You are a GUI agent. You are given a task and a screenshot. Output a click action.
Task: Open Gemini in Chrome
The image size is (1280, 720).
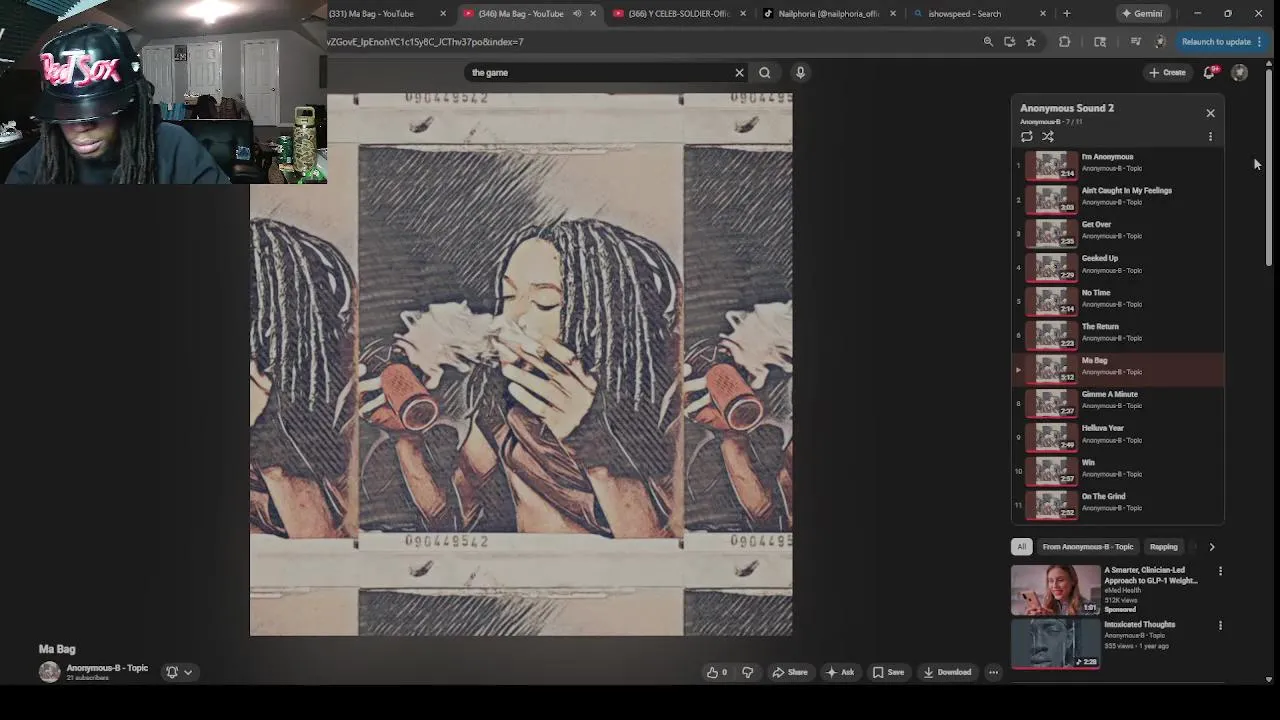(x=1142, y=14)
